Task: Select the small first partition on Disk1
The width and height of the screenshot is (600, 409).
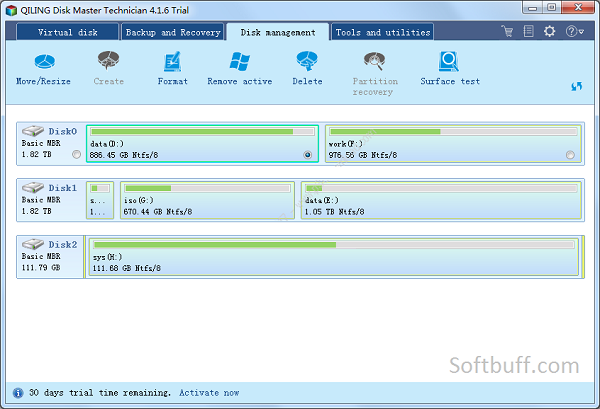Action: (x=100, y=200)
